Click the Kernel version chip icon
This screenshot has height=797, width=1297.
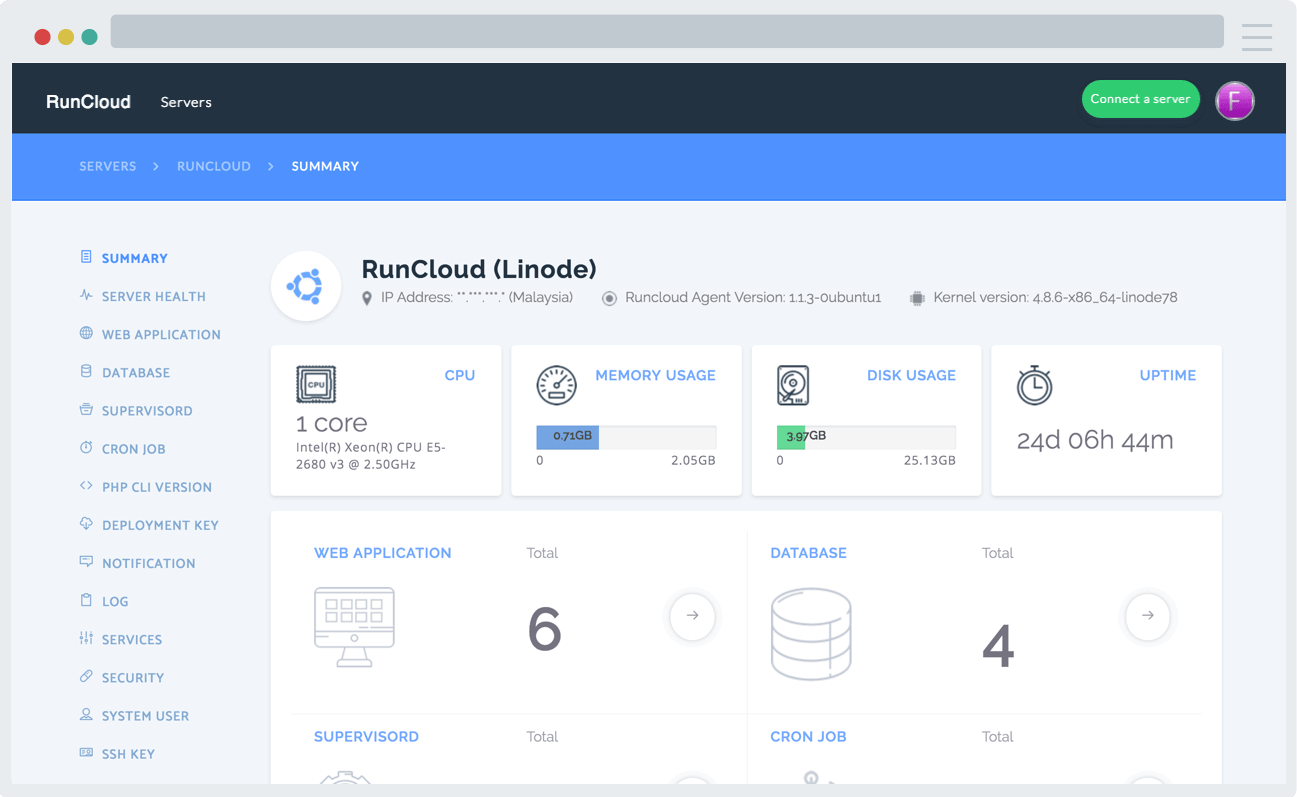pos(917,298)
